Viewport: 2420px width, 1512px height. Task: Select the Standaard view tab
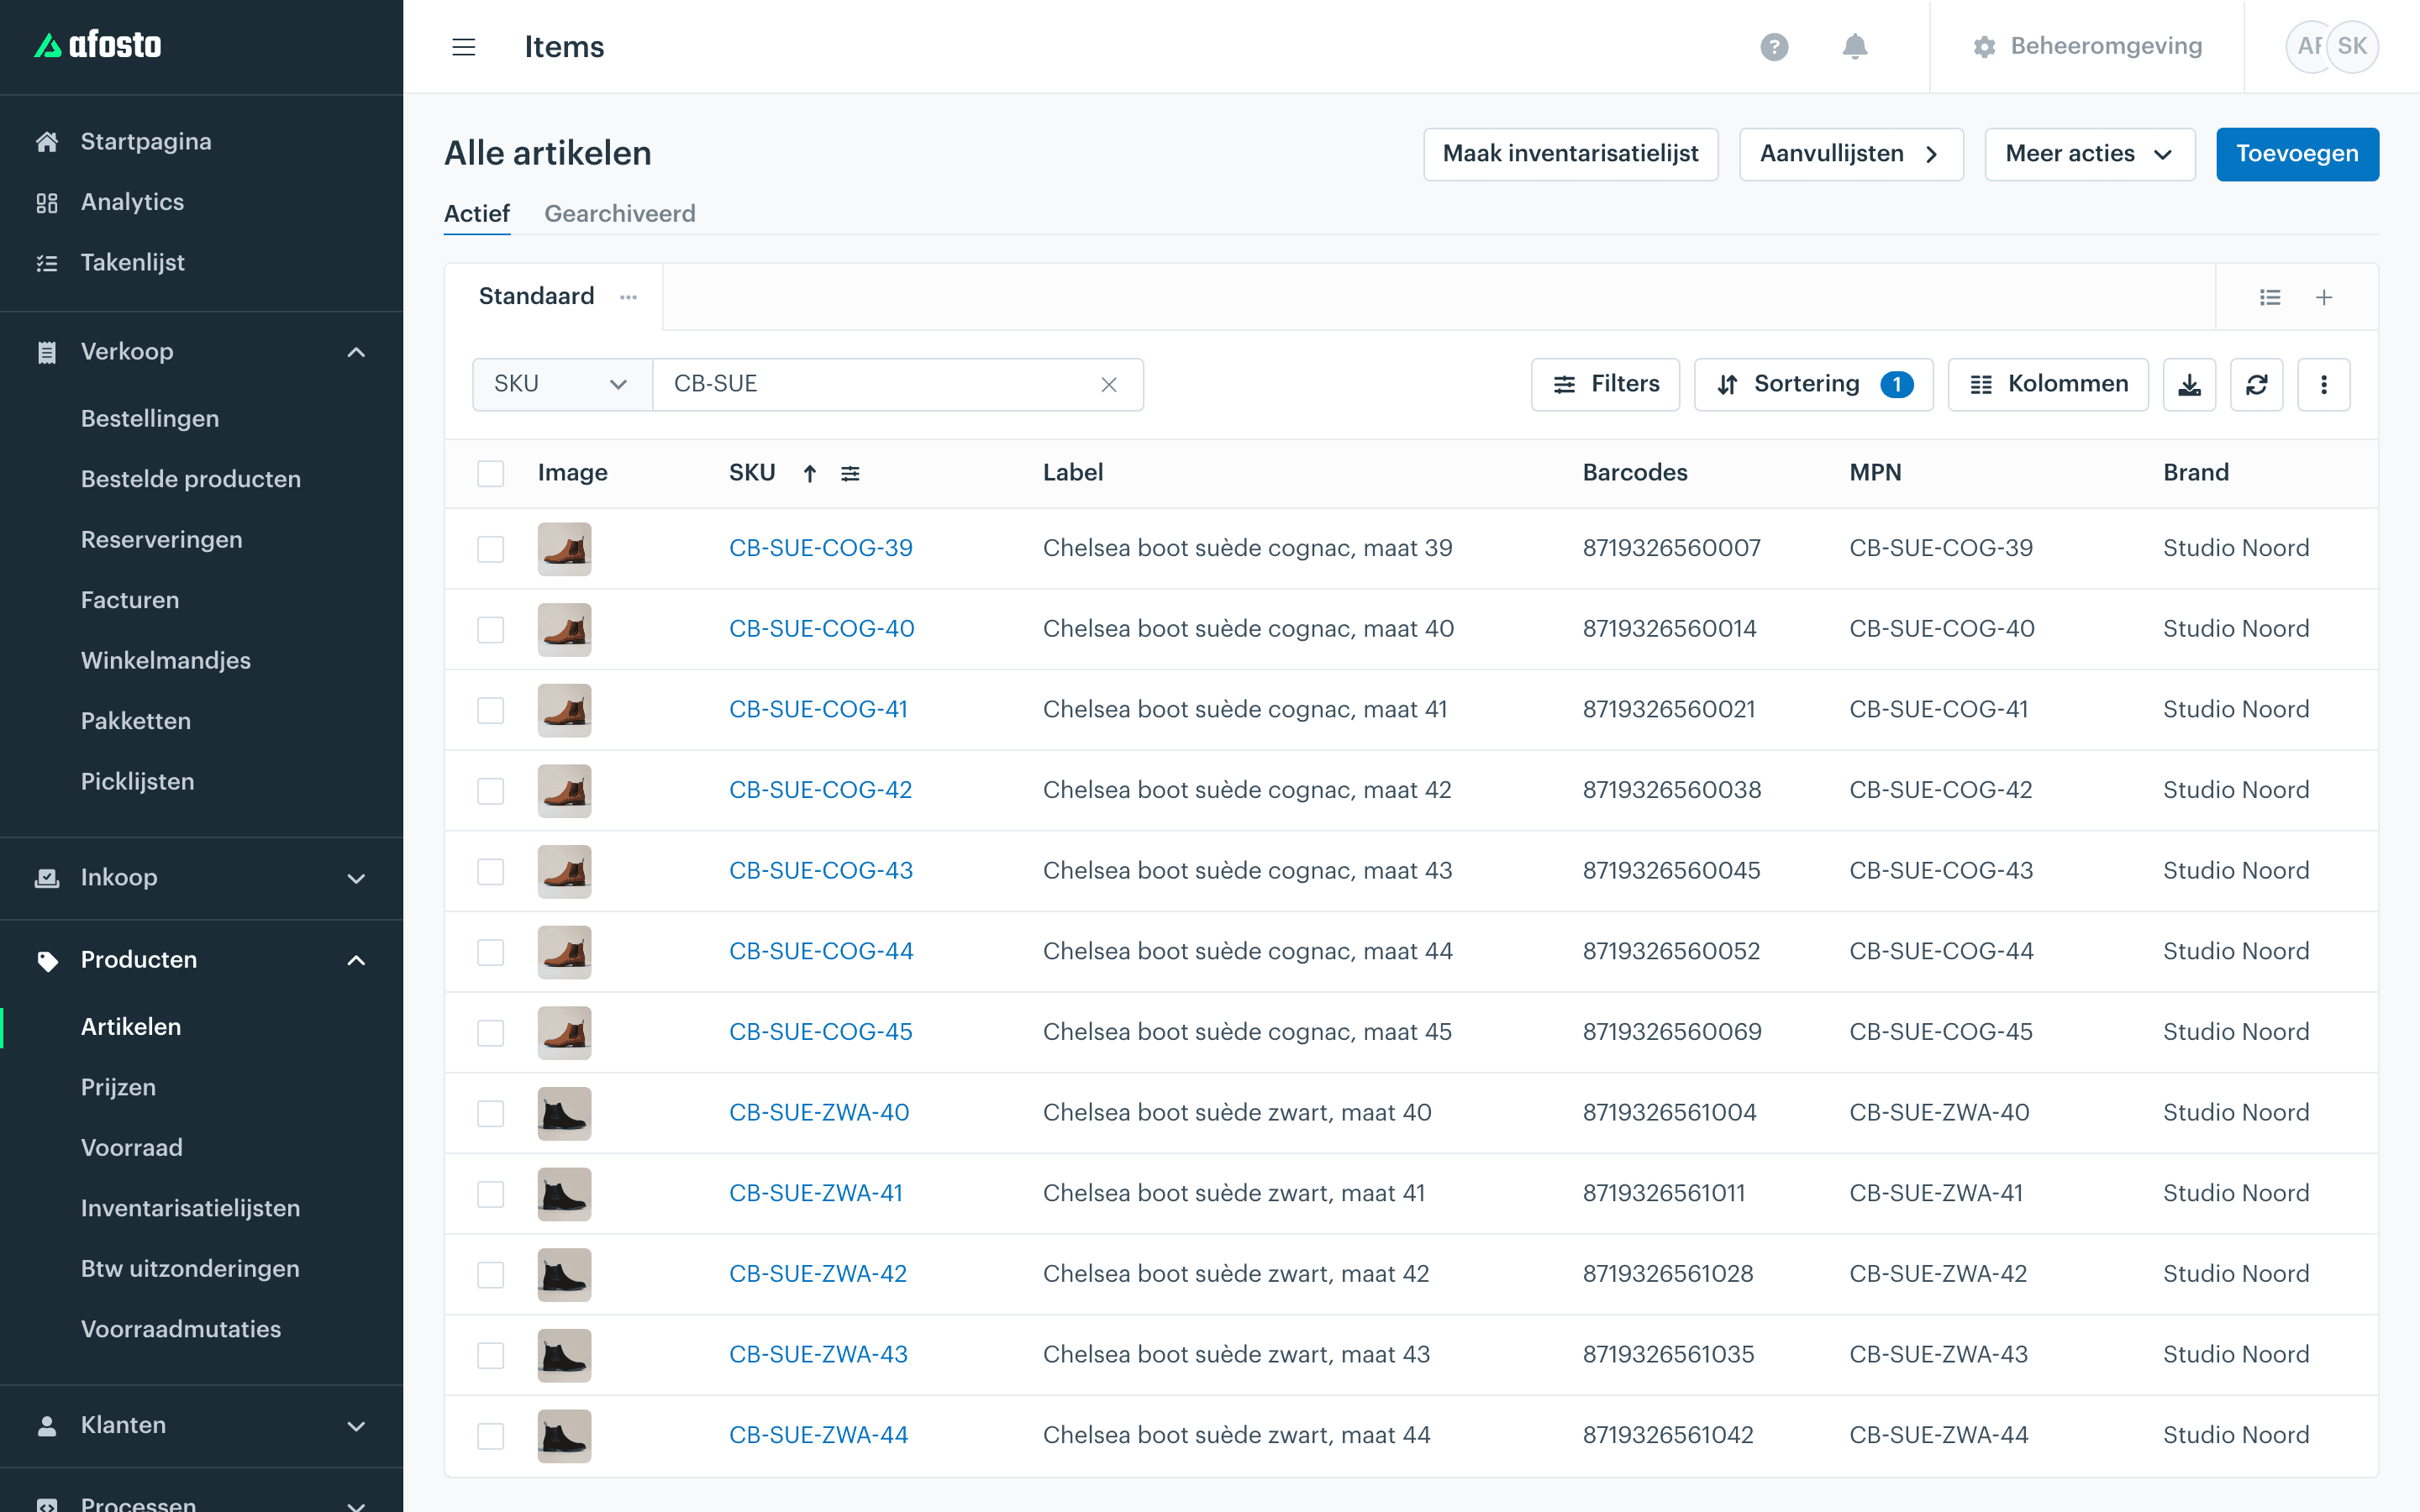pyautogui.click(x=536, y=296)
